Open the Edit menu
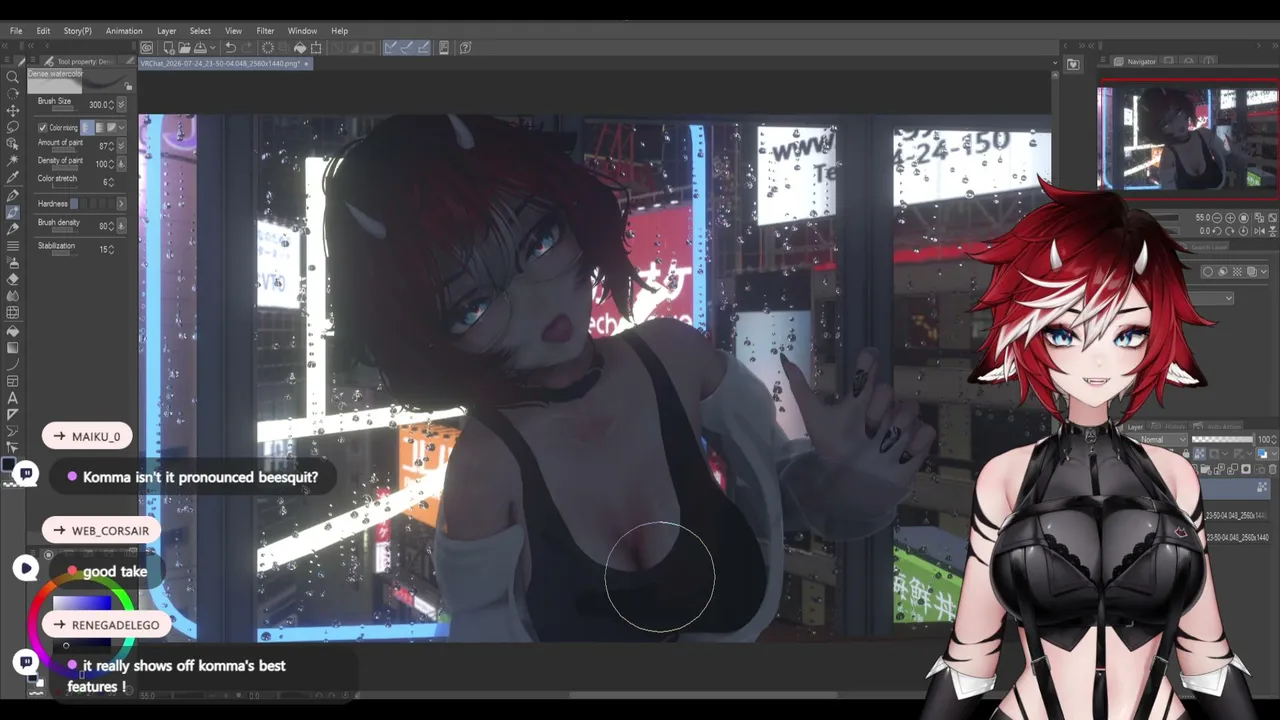This screenshot has height=720, width=1280. pyautogui.click(x=43, y=31)
